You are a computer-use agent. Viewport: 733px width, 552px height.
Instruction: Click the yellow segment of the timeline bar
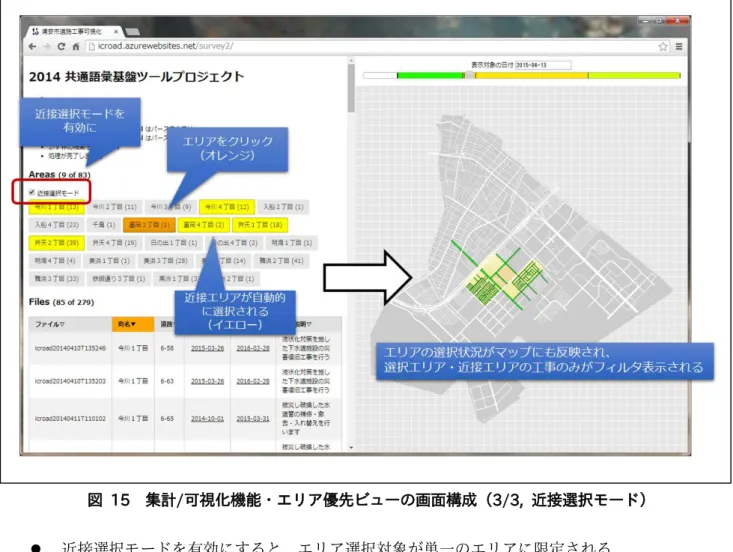[531, 75]
